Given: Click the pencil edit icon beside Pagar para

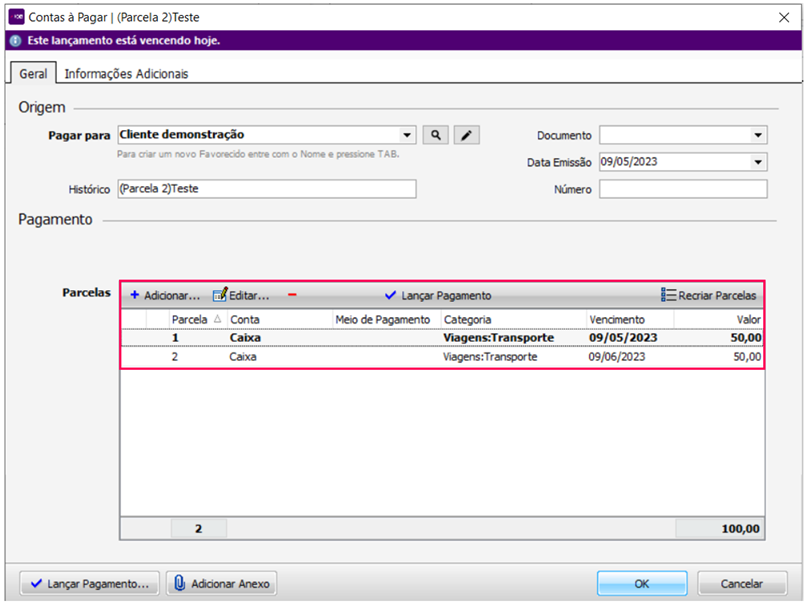Looking at the screenshot, I should pyautogui.click(x=467, y=135).
